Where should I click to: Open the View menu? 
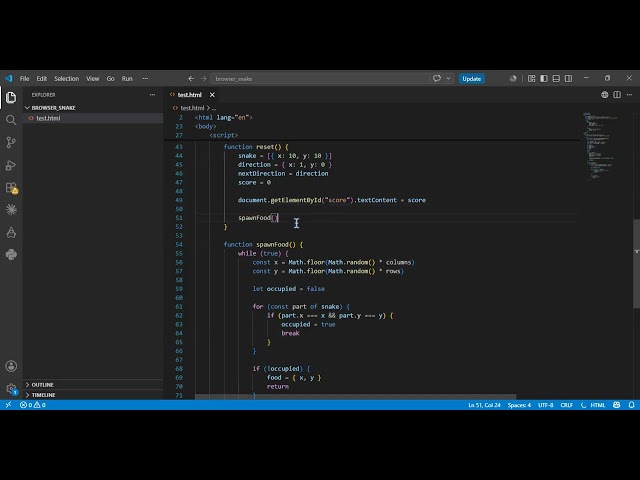93,78
